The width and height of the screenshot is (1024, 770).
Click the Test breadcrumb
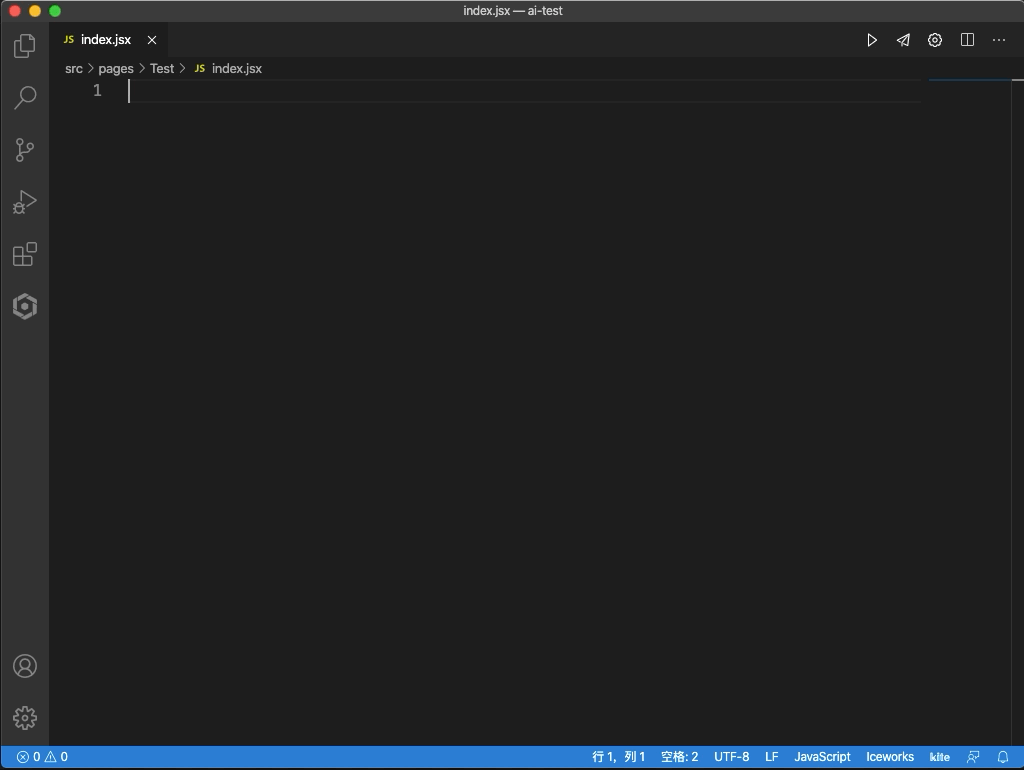(162, 69)
